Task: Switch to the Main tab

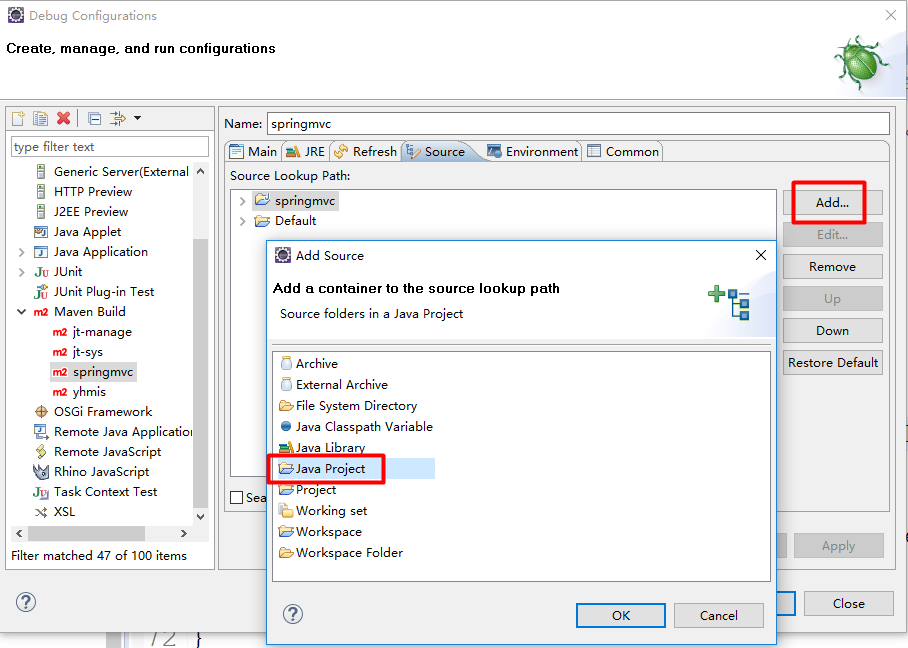Action: coord(253,152)
